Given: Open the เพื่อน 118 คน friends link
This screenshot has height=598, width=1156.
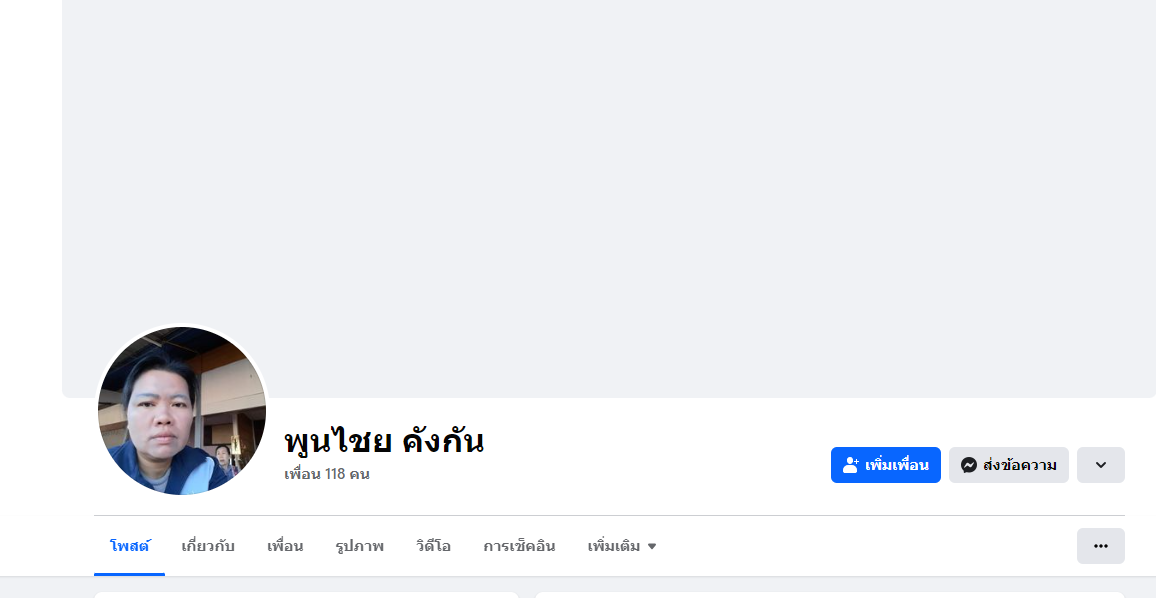Looking at the screenshot, I should 327,474.
